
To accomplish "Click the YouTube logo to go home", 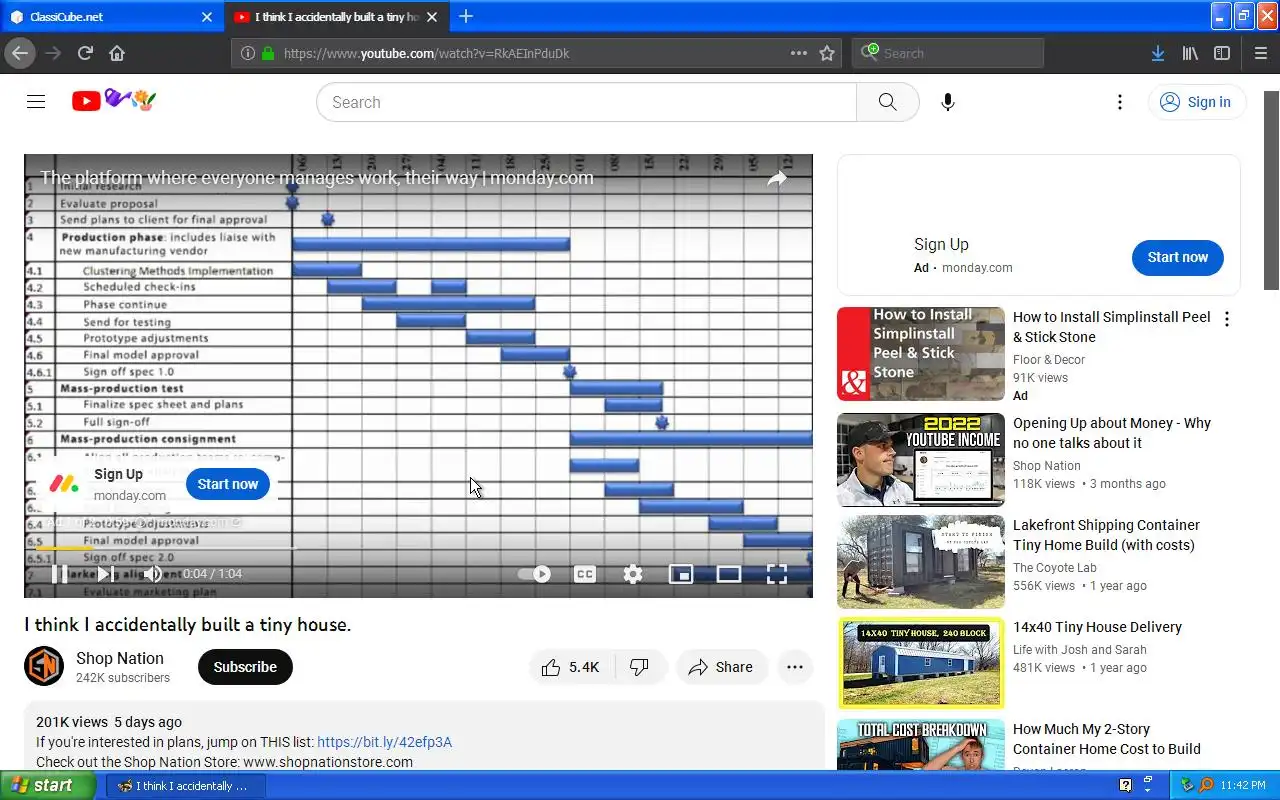I will (114, 100).
